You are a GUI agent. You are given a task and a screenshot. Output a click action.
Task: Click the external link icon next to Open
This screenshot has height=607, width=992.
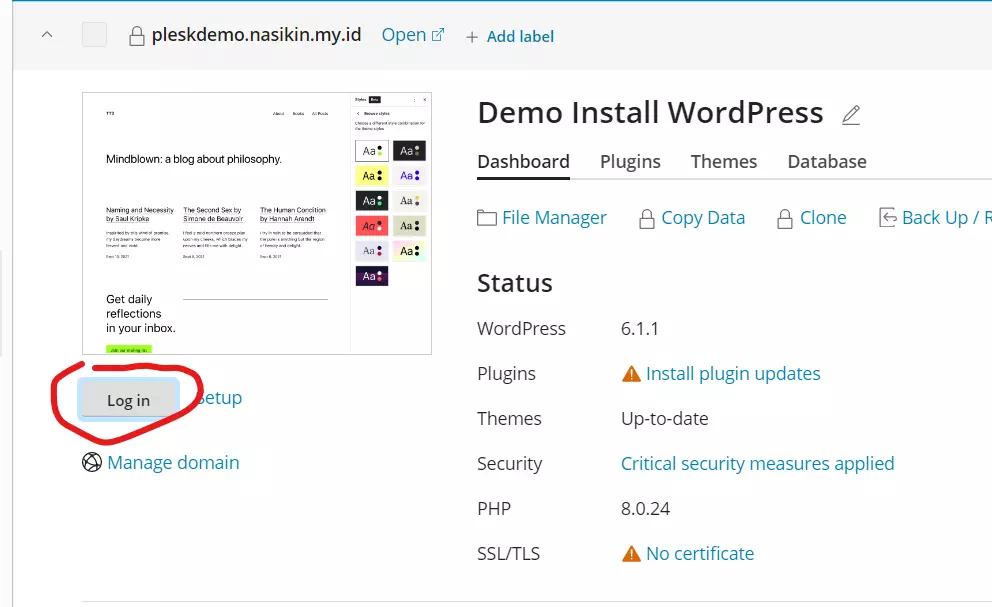438,35
